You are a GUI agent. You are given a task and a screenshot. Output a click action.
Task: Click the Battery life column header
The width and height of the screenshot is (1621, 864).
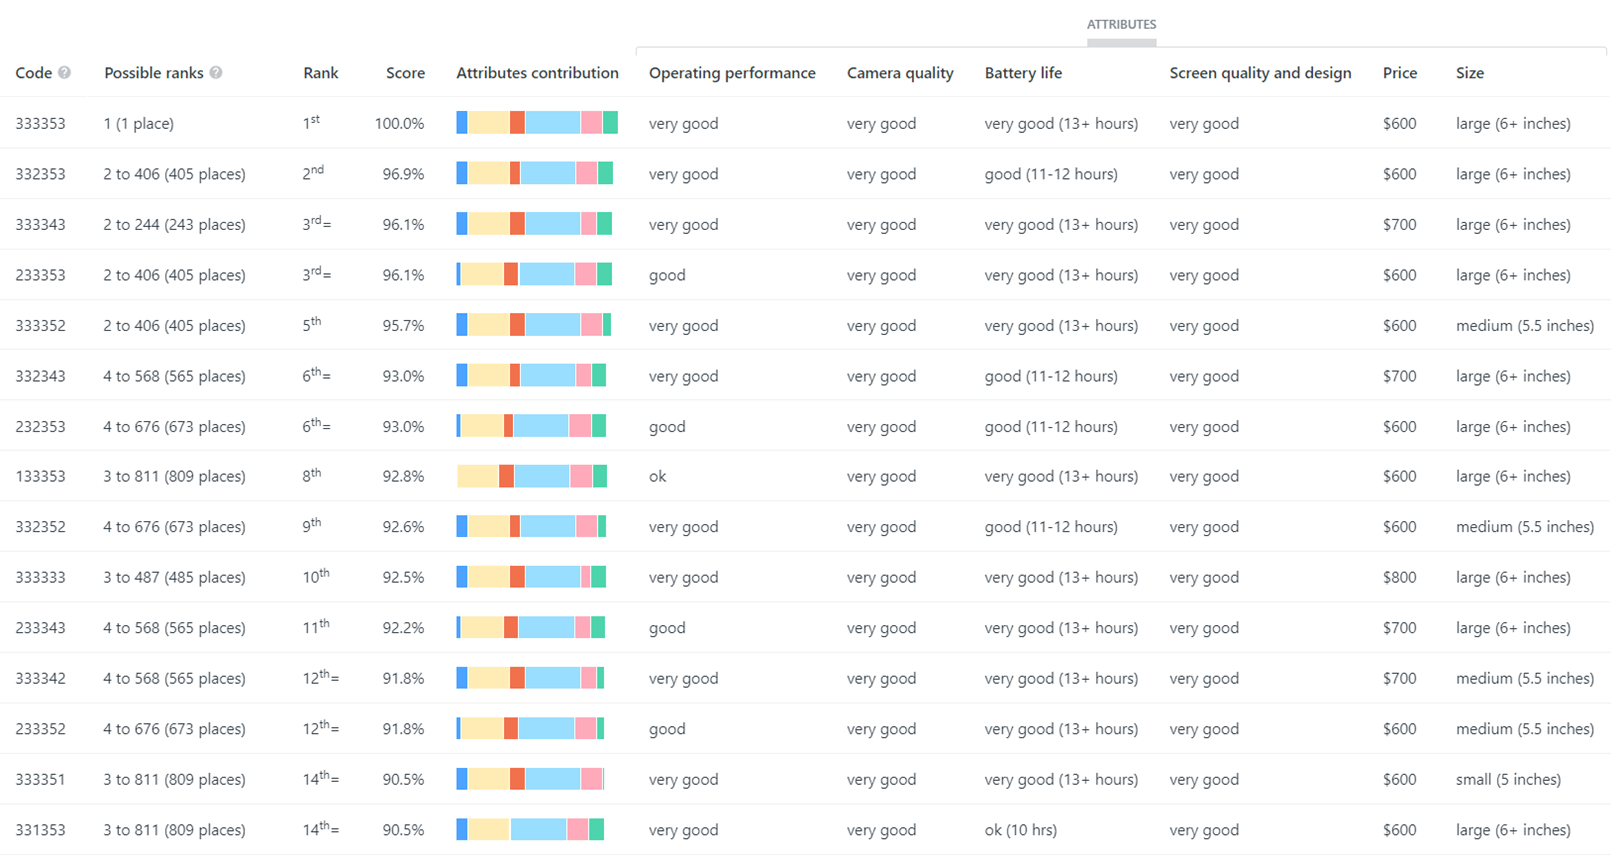(x=1023, y=73)
